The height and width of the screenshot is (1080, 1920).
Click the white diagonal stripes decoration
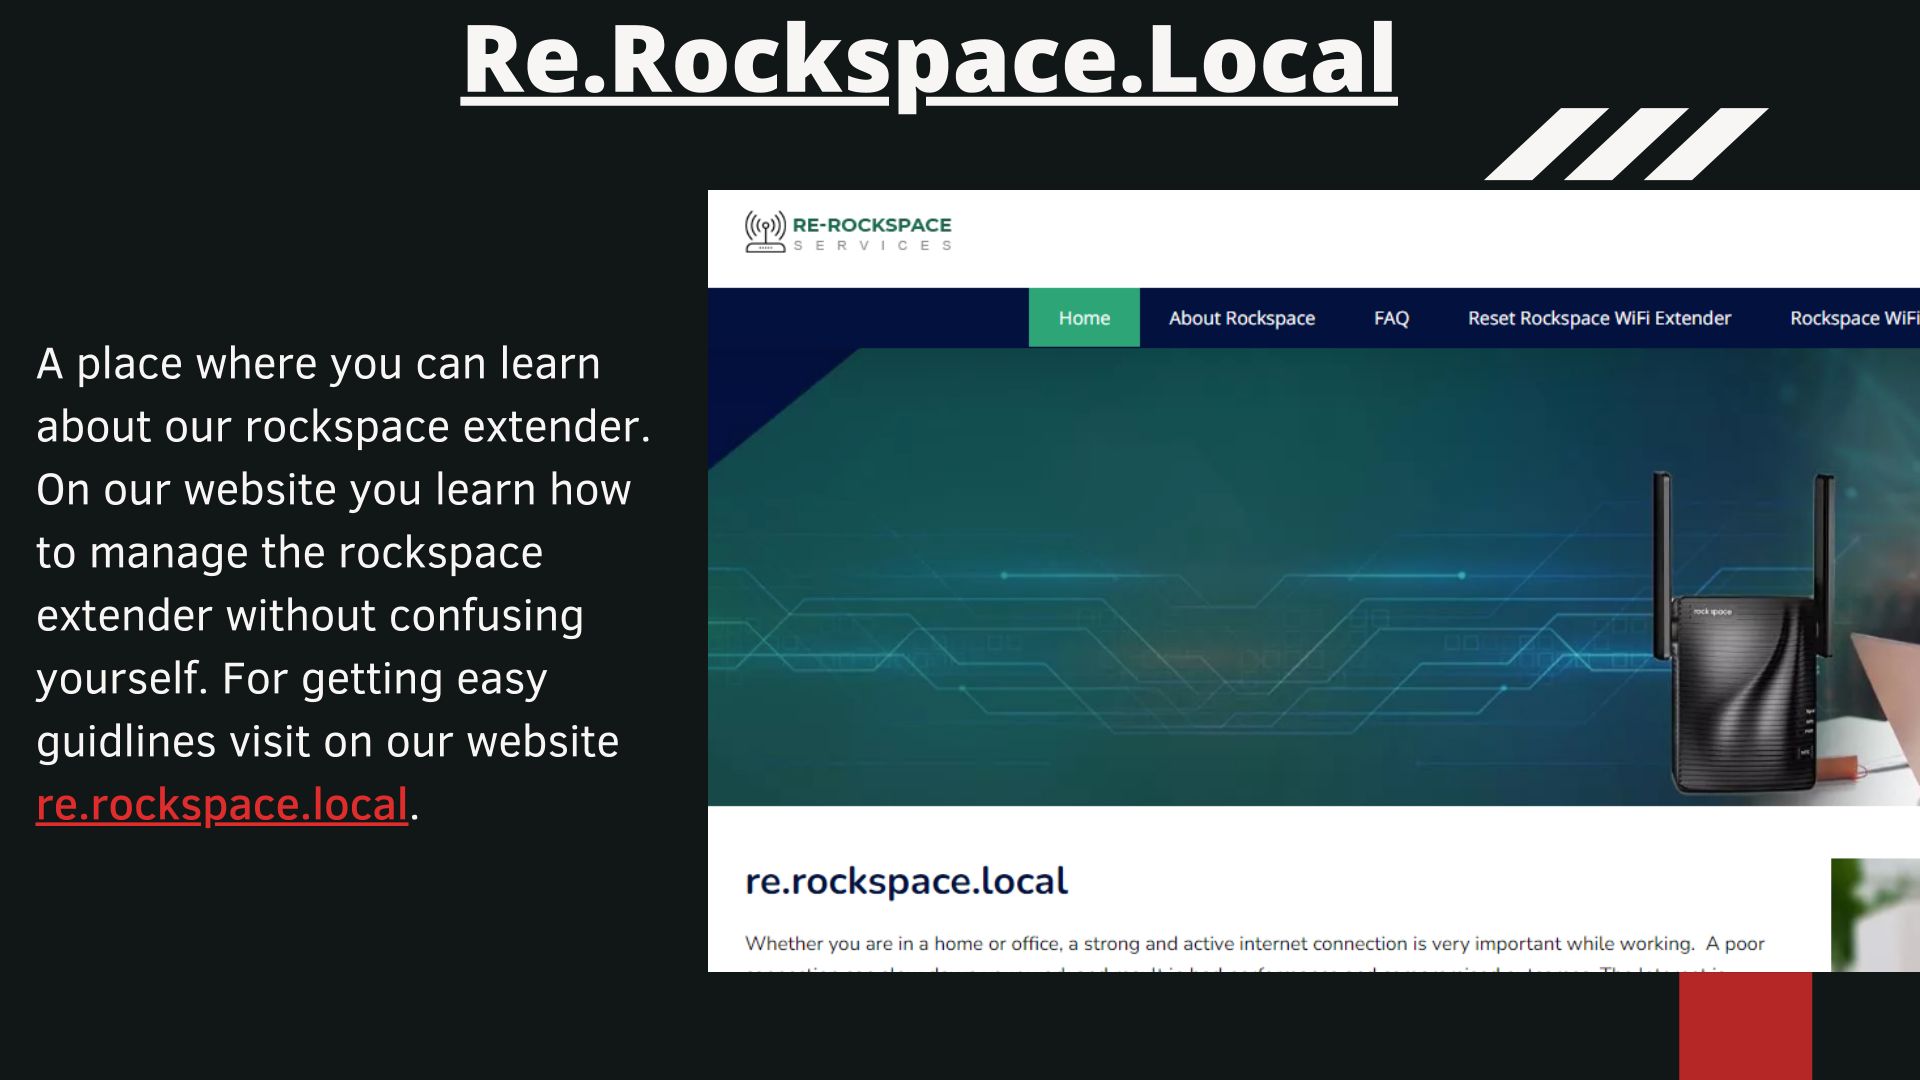[1626, 144]
